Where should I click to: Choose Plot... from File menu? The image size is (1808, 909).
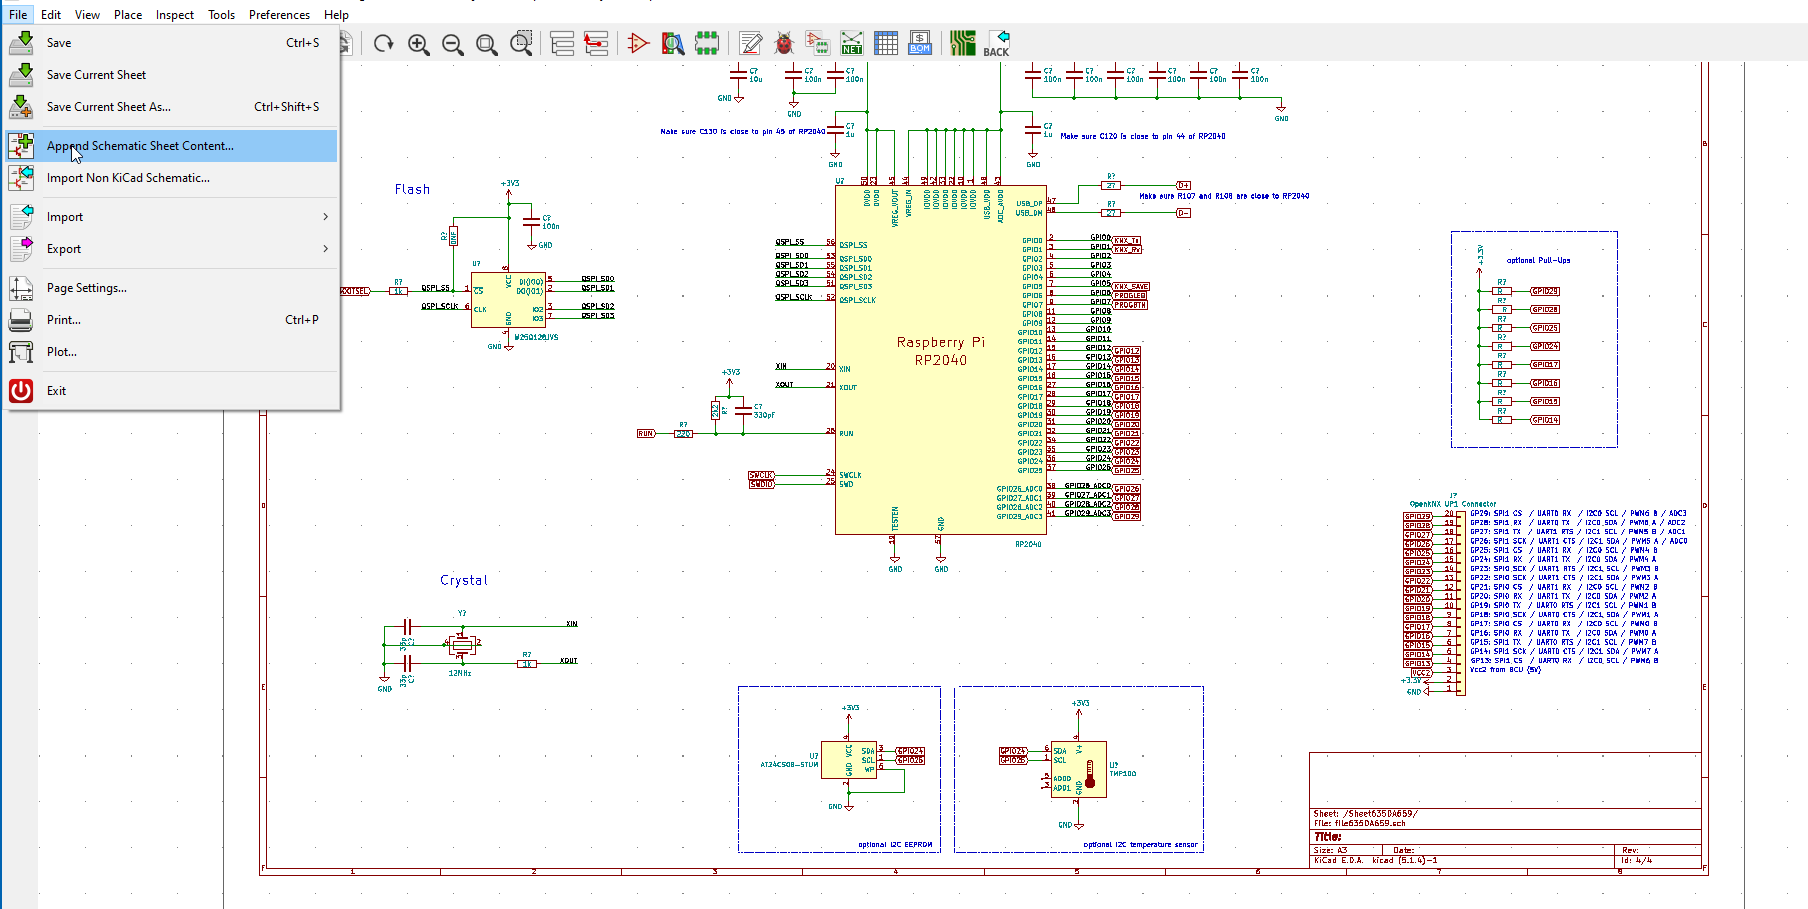(170, 352)
